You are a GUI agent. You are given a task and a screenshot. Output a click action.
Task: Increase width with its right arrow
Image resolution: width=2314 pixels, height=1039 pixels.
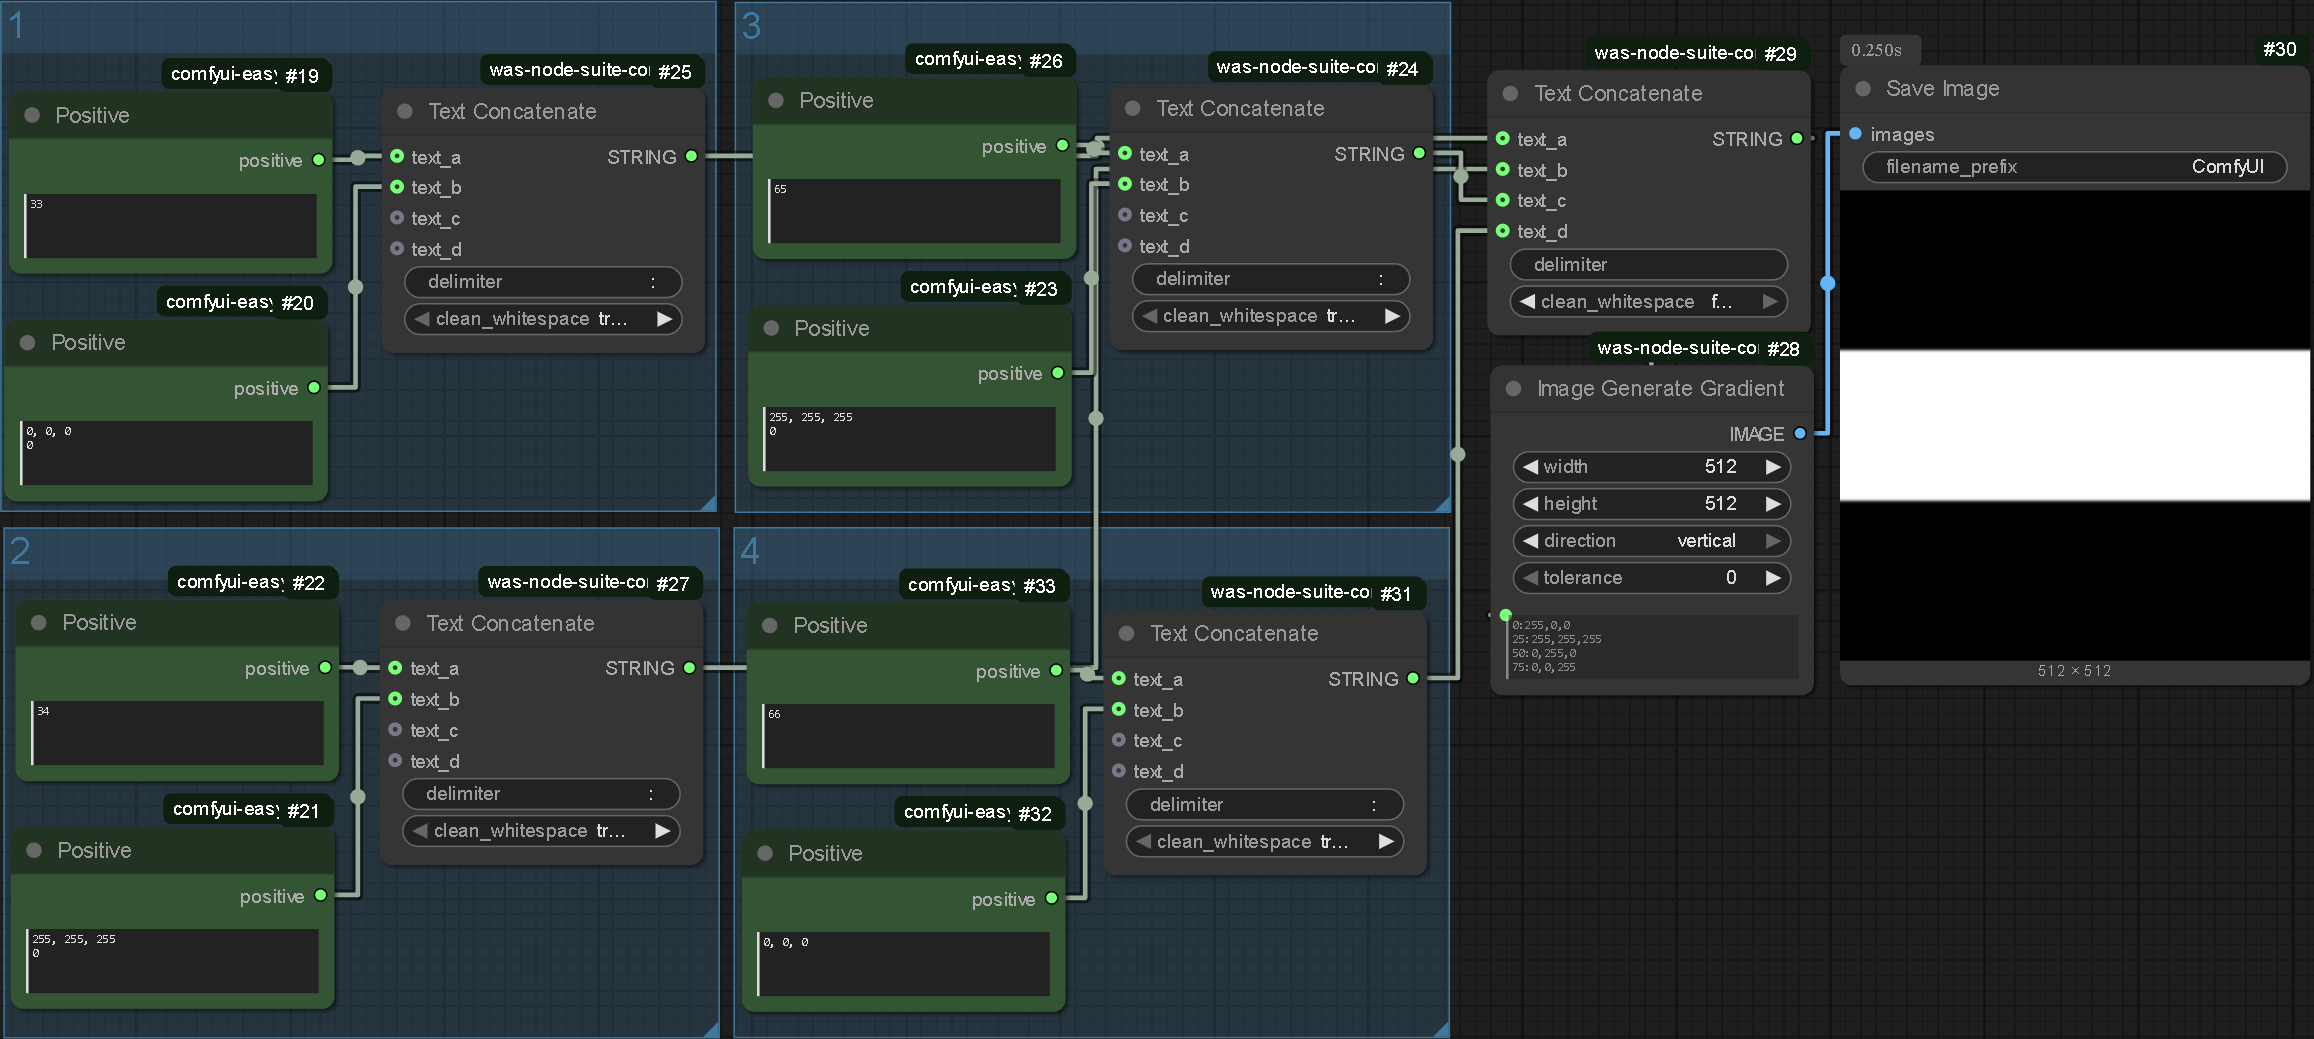click(1773, 467)
